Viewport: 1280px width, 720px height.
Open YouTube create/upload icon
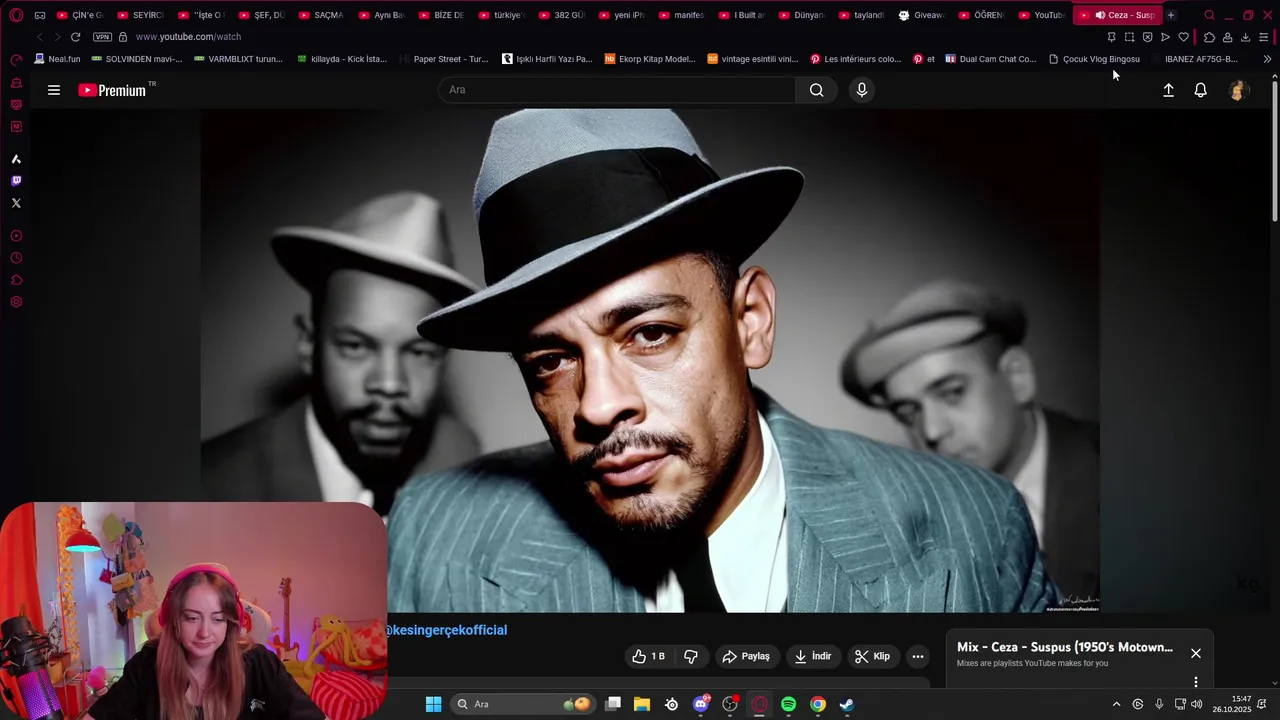click(x=1168, y=90)
